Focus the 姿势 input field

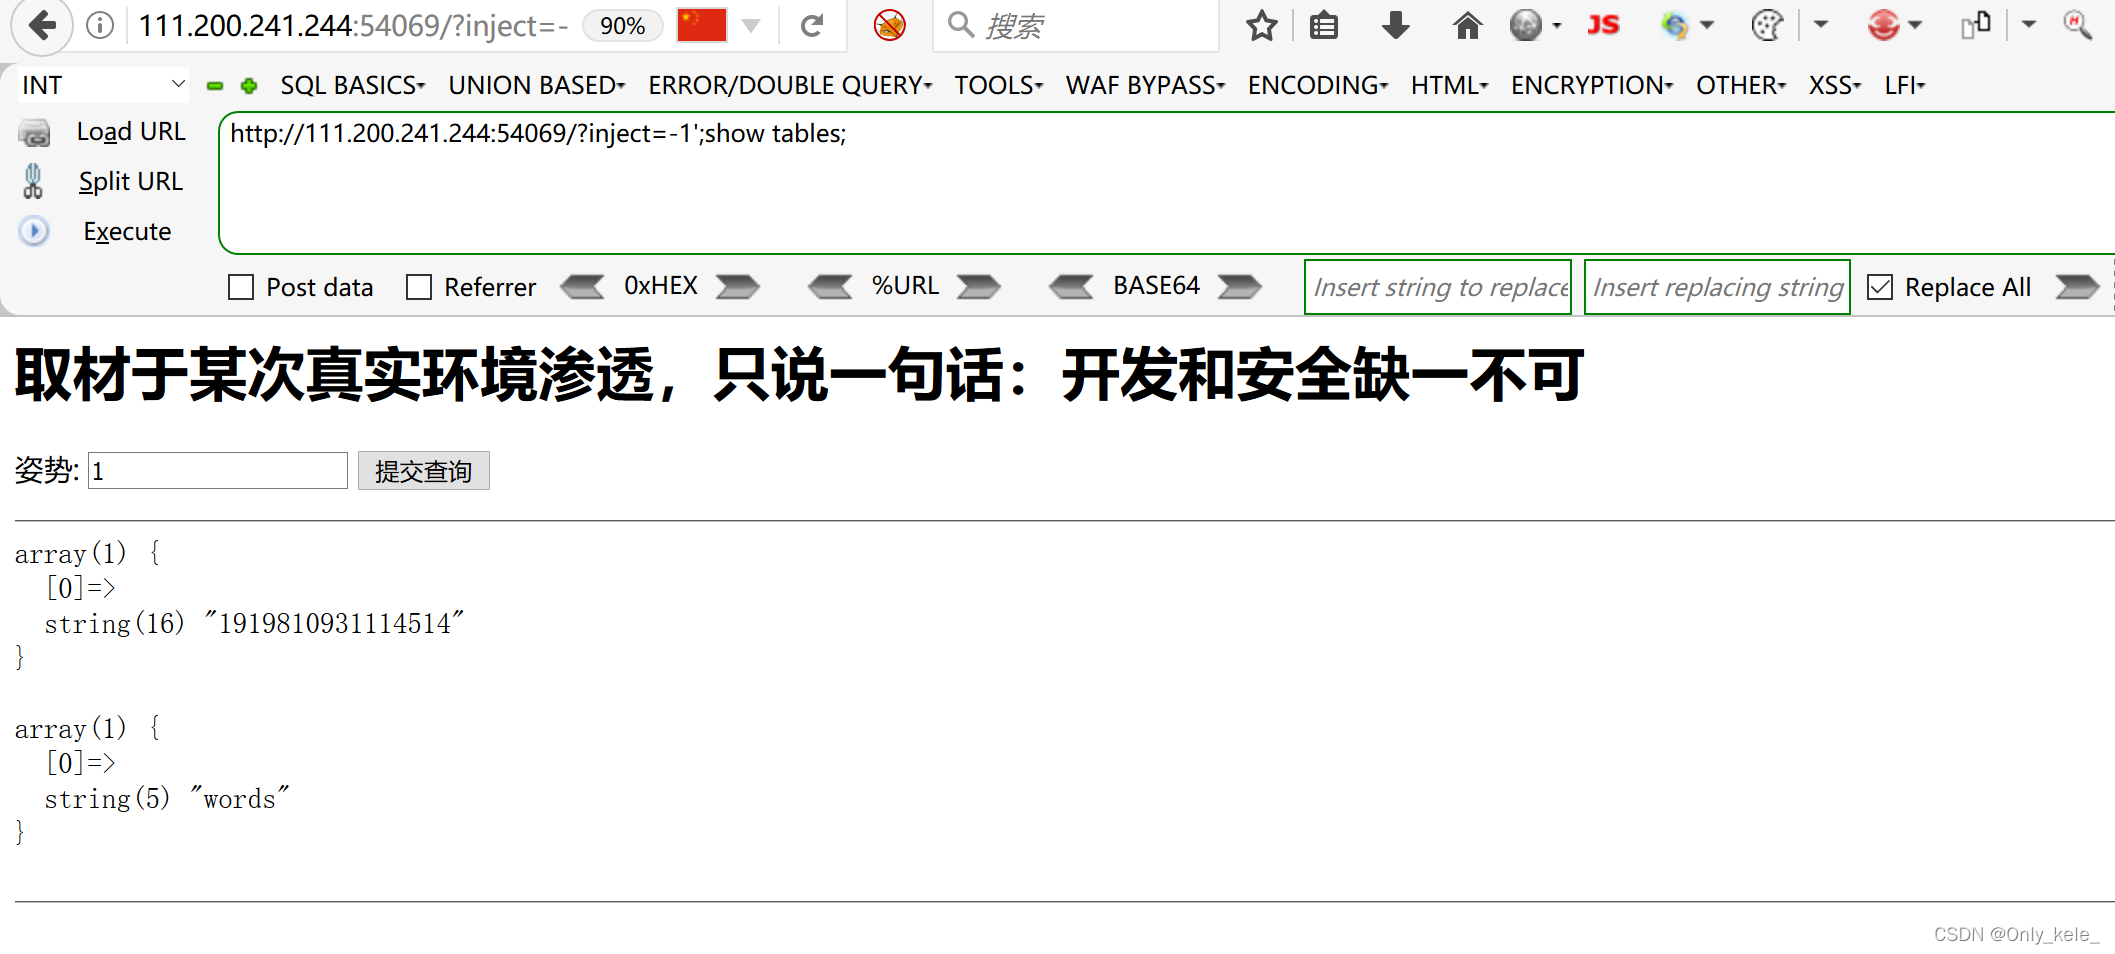click(x=218, y=471)
